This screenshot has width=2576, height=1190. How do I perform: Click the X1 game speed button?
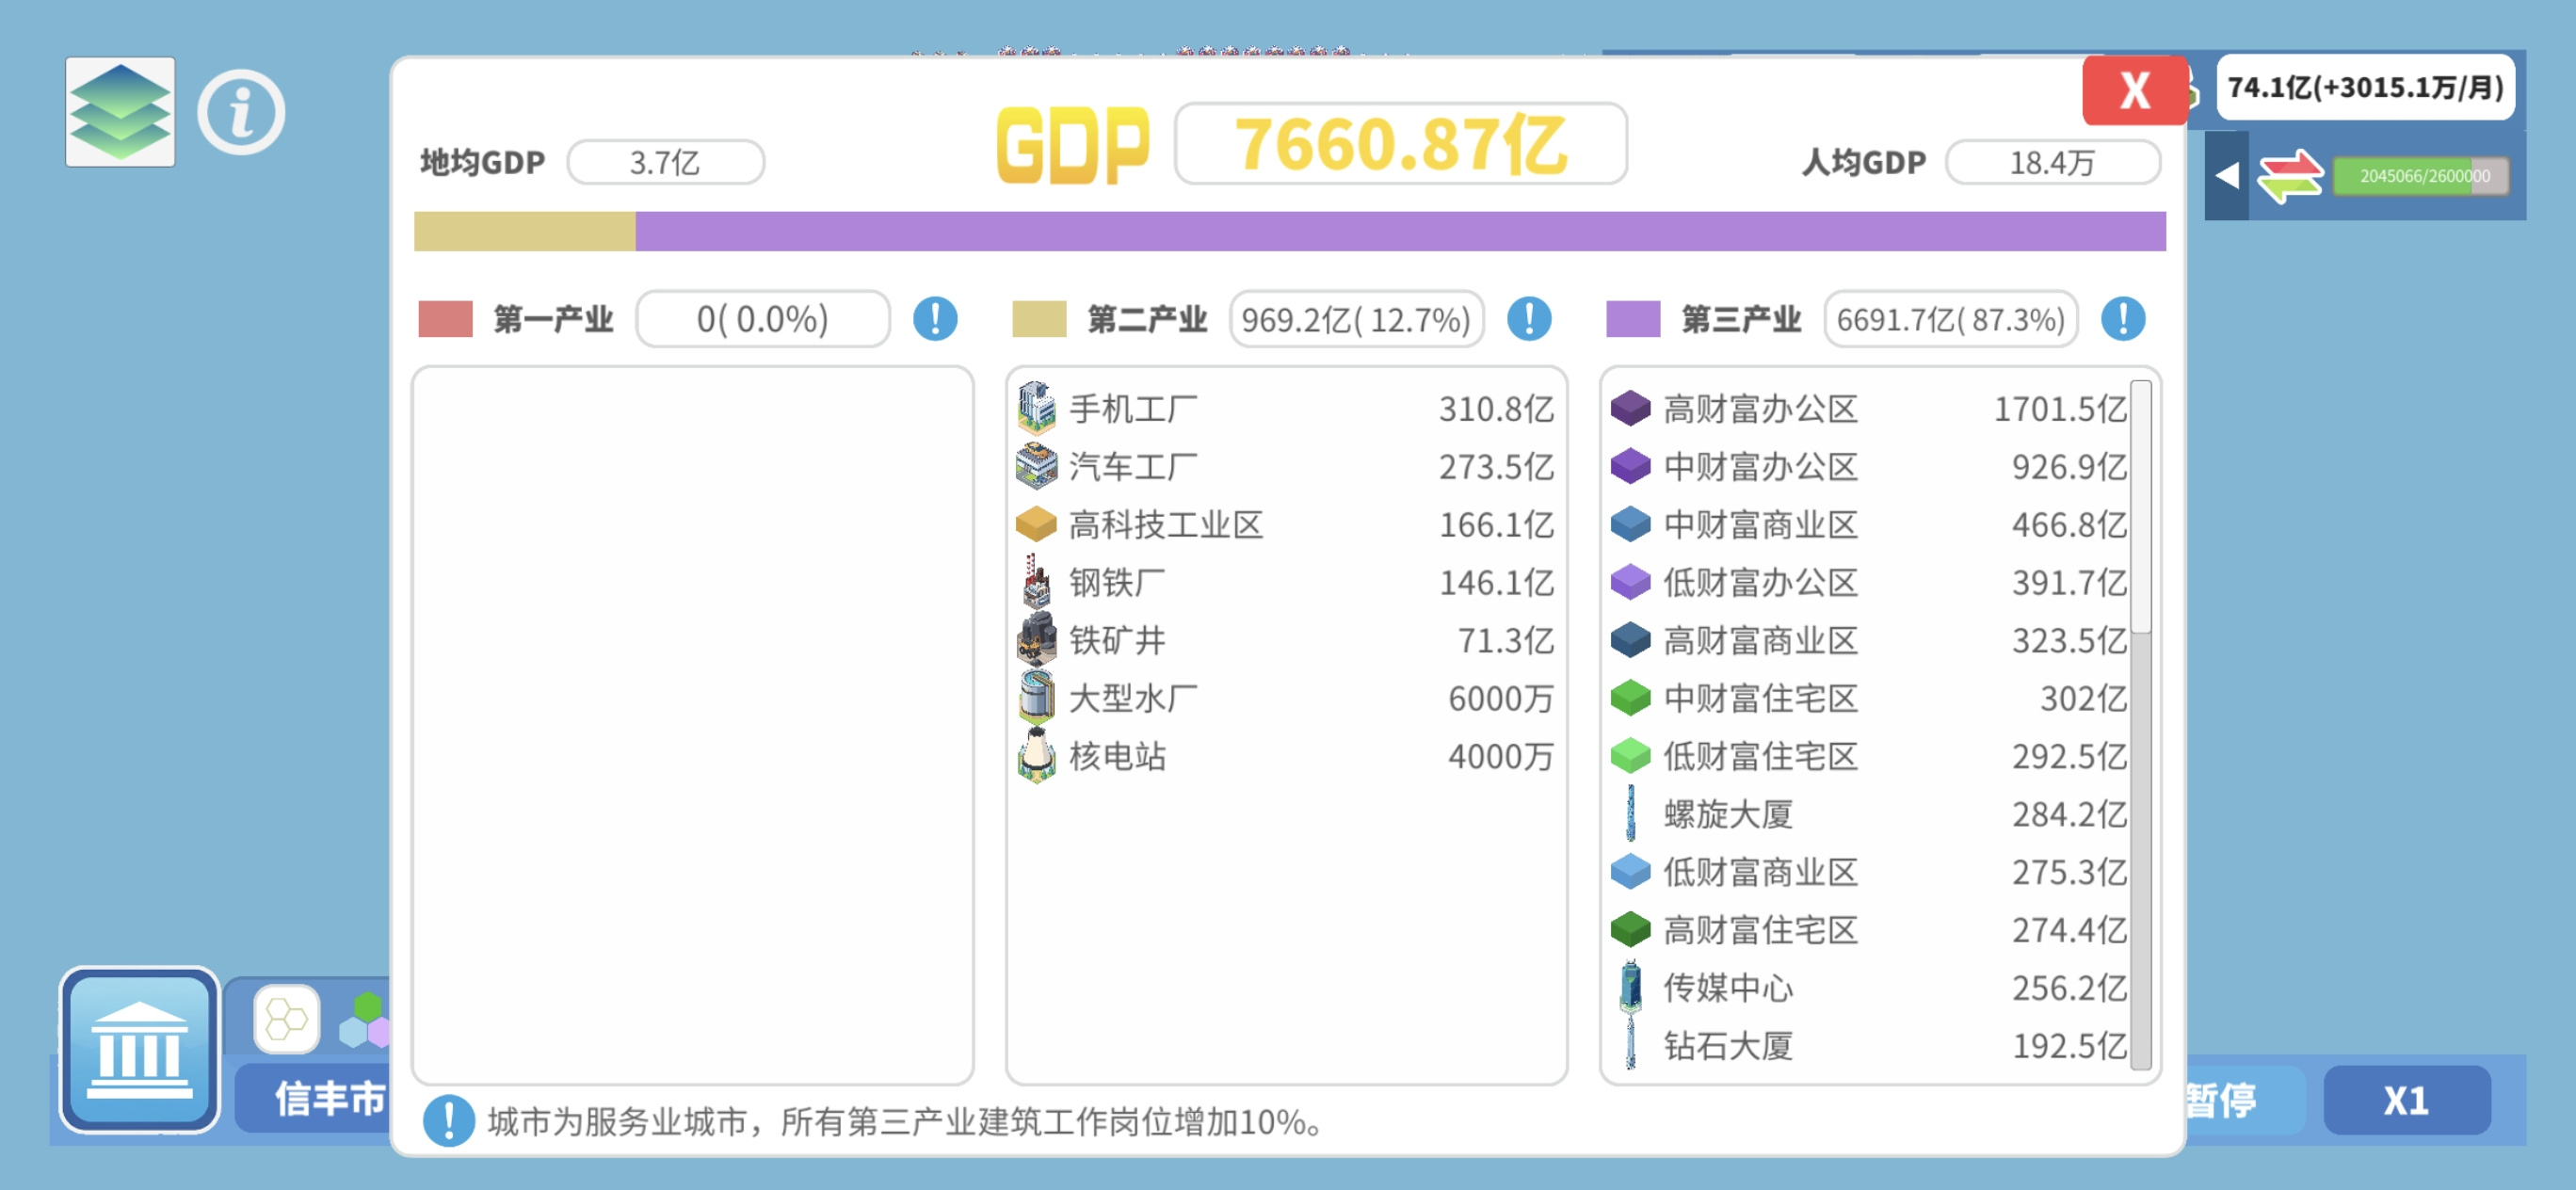click(2406, 1100)
